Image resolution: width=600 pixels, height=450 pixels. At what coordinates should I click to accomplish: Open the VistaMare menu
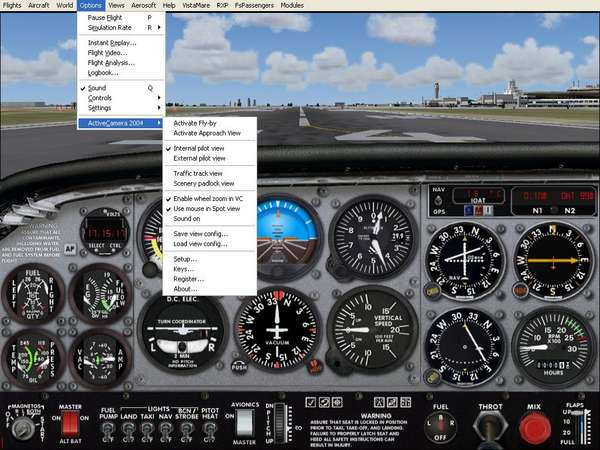[196, 5]
